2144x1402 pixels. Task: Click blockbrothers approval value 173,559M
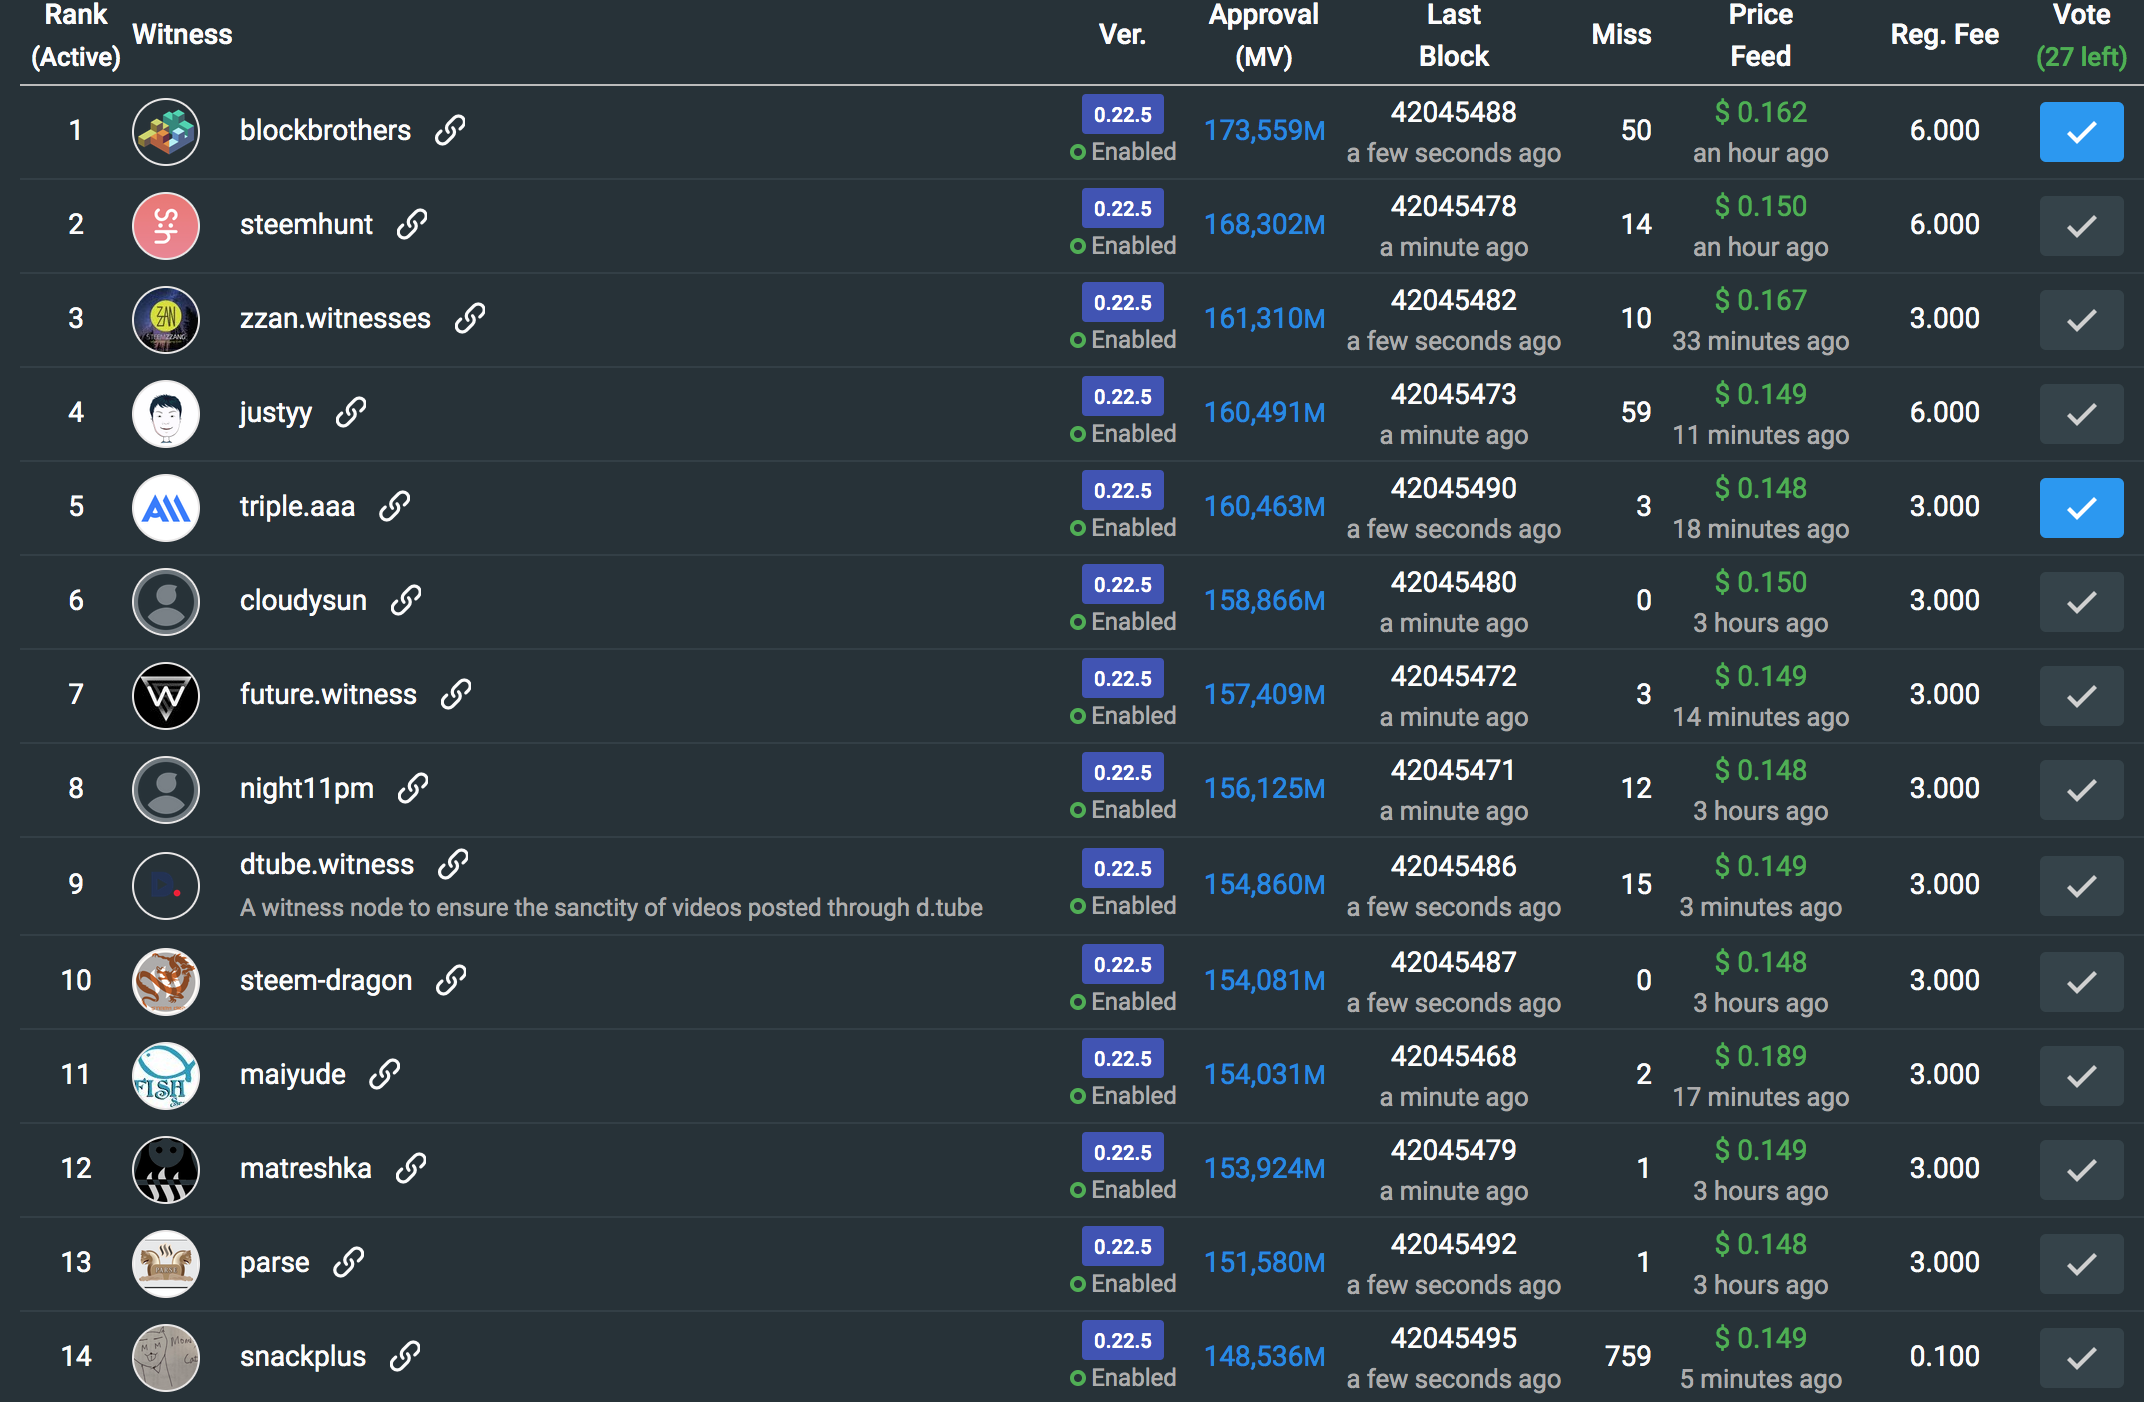[x=1264, y=130]
